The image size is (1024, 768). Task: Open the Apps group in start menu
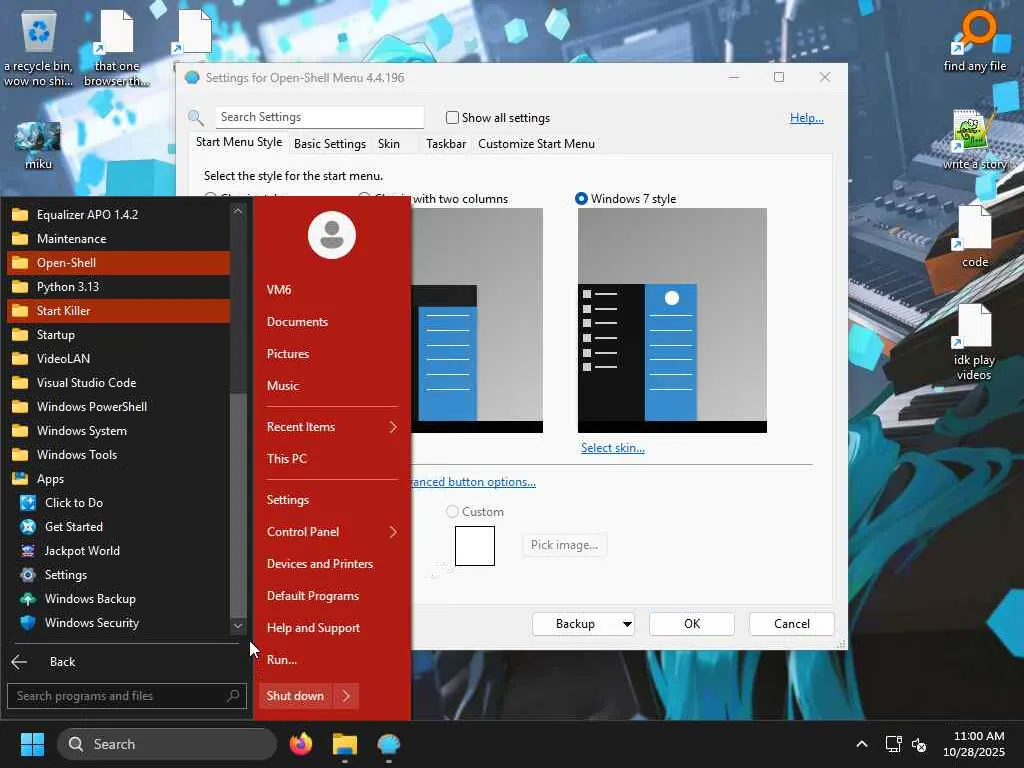(118, 479)
